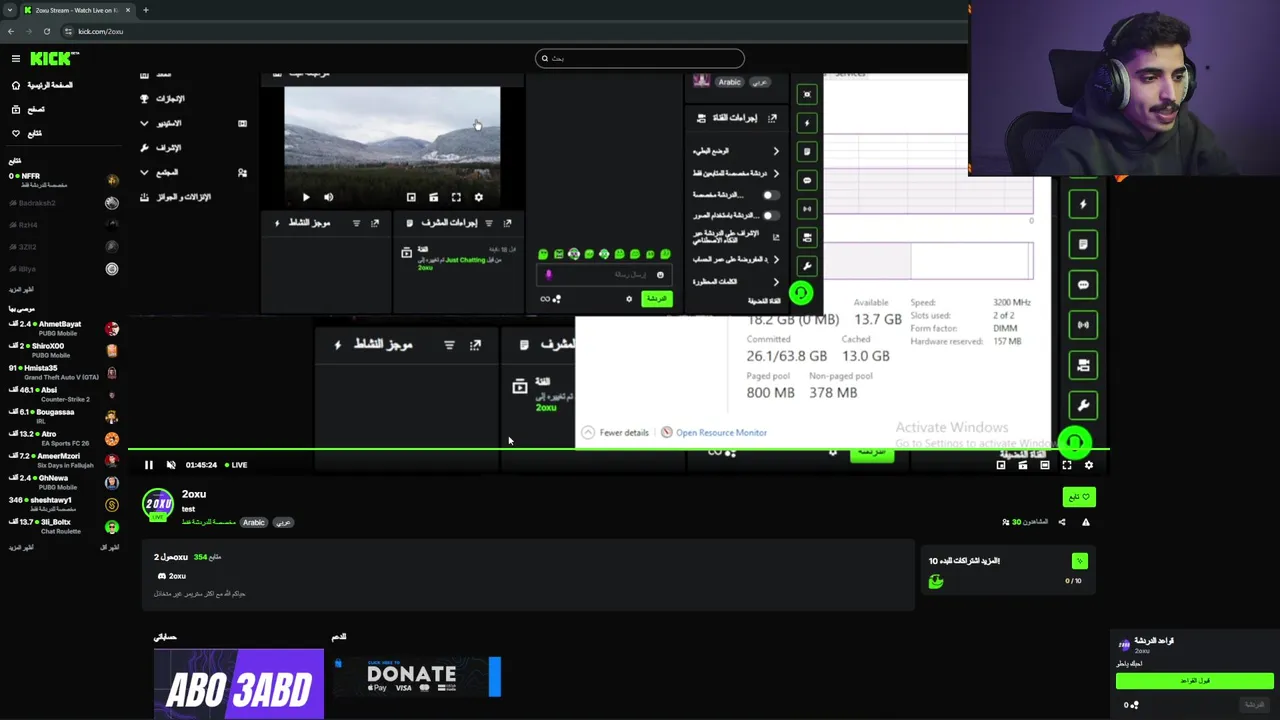Open AhmetBayat recommended PUBG Mobile channel

point(62,328)
